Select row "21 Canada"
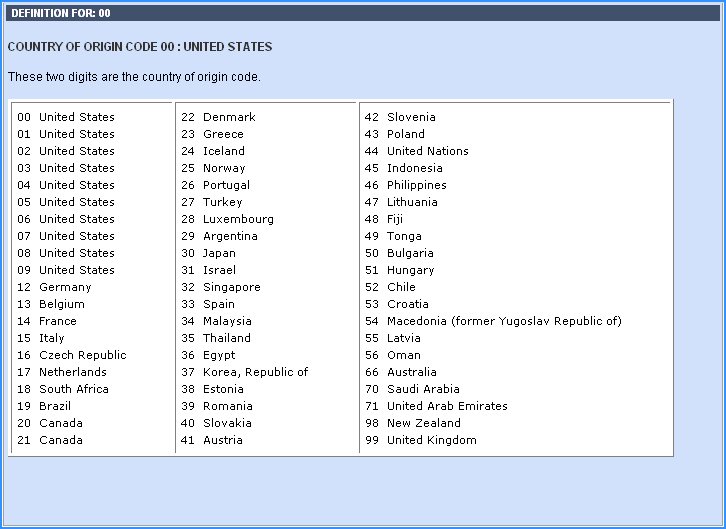 pyautogui.click(x=50, y=440)
